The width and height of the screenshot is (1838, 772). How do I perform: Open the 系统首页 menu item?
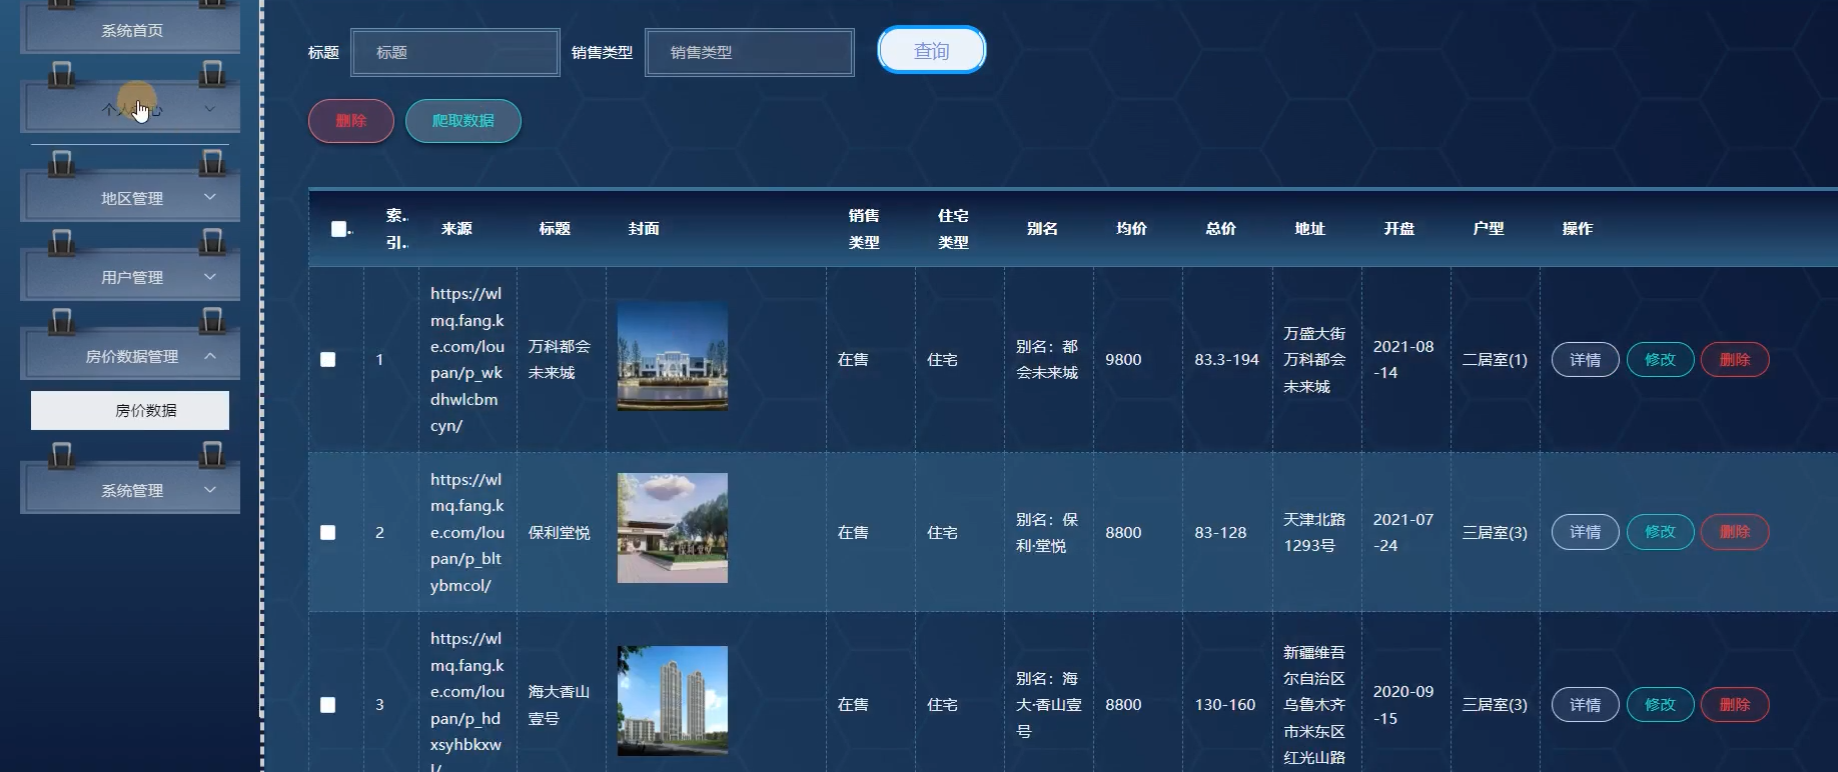pyautogui.click(x=131, y=31)
